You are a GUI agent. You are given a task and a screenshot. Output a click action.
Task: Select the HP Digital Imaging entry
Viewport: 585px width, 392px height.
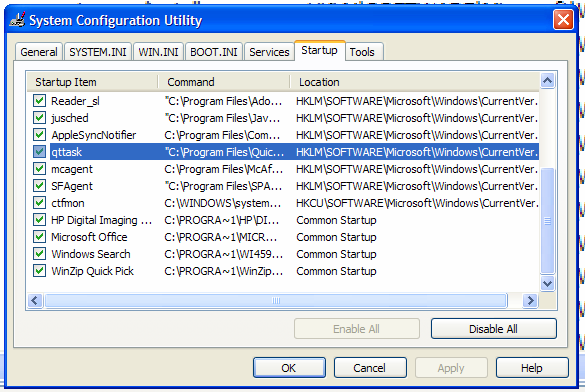(101, 220)
